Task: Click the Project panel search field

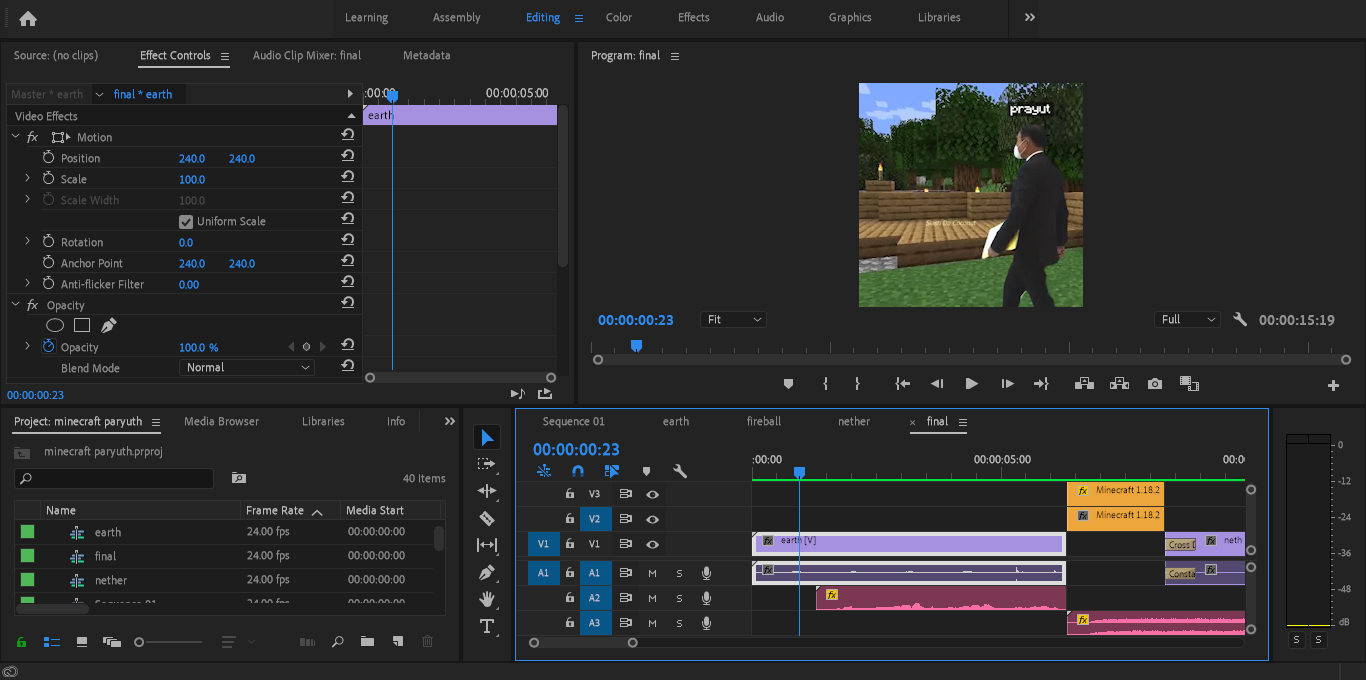Action: pyautogui.click(x=115, y=479)
